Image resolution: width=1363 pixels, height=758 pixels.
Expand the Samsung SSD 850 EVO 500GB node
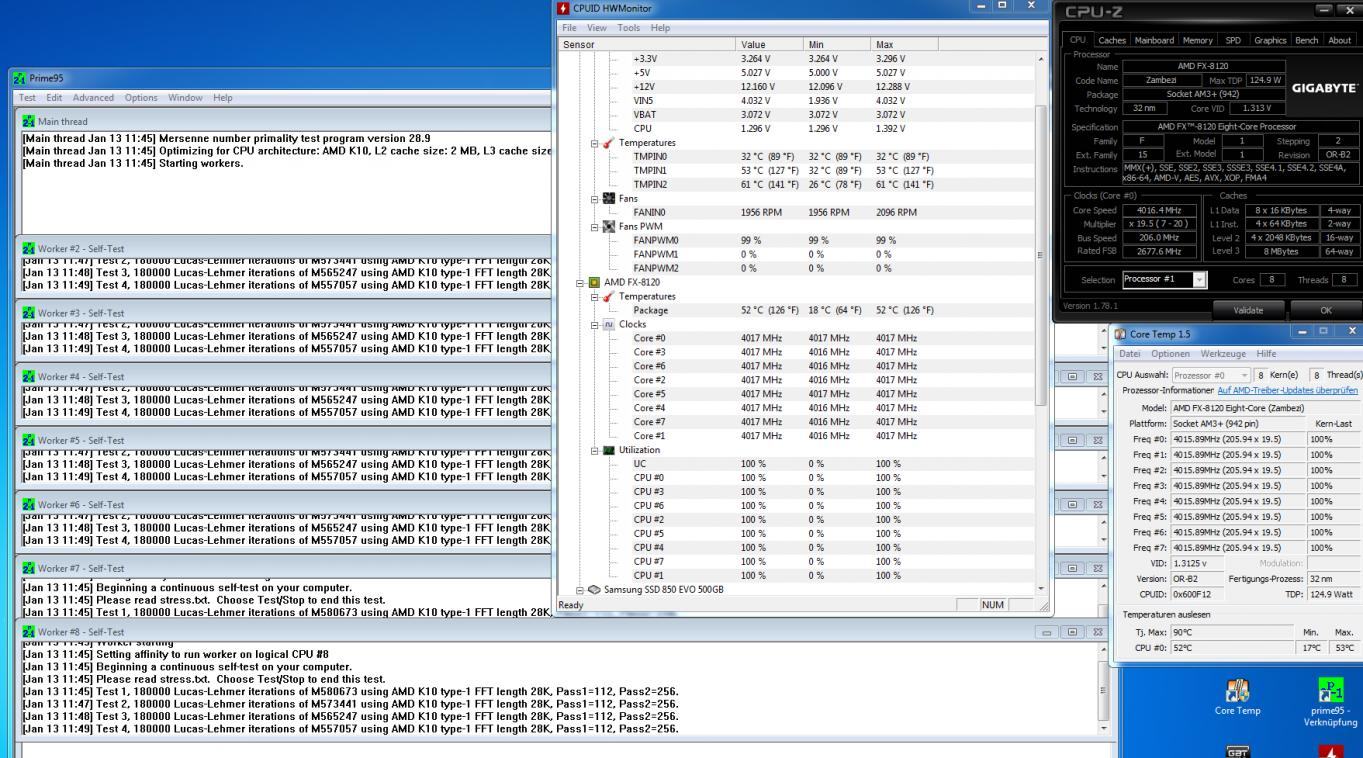click(x=582, y=590)
